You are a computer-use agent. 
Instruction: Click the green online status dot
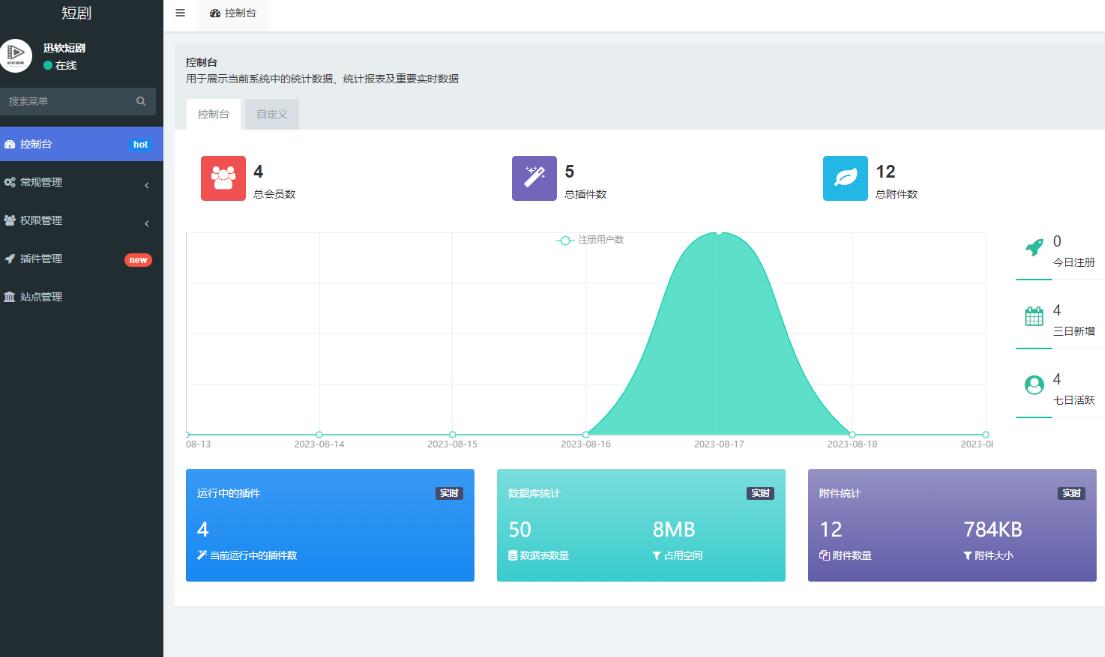click(x=48, y=66)
